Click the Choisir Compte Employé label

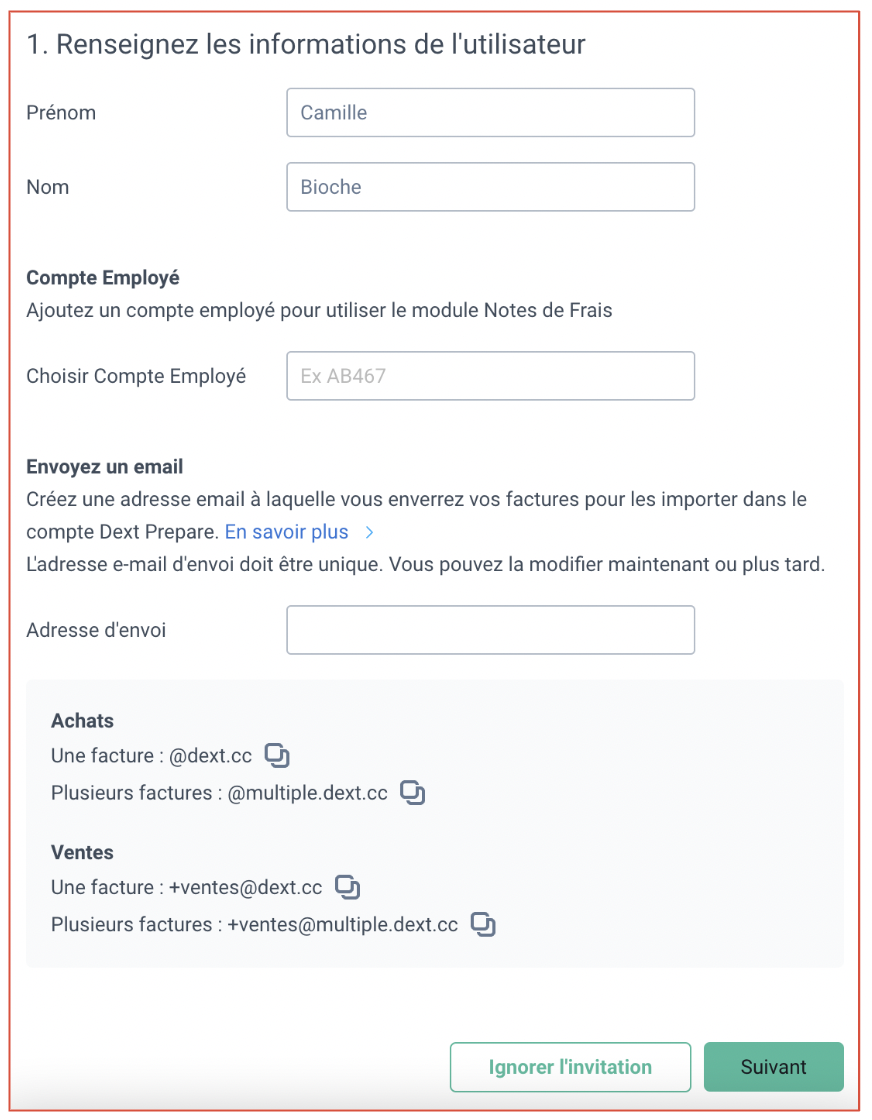tap(136, 376)
